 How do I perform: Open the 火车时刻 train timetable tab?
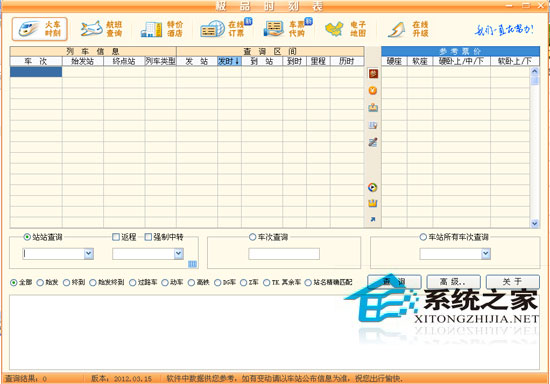40,29
